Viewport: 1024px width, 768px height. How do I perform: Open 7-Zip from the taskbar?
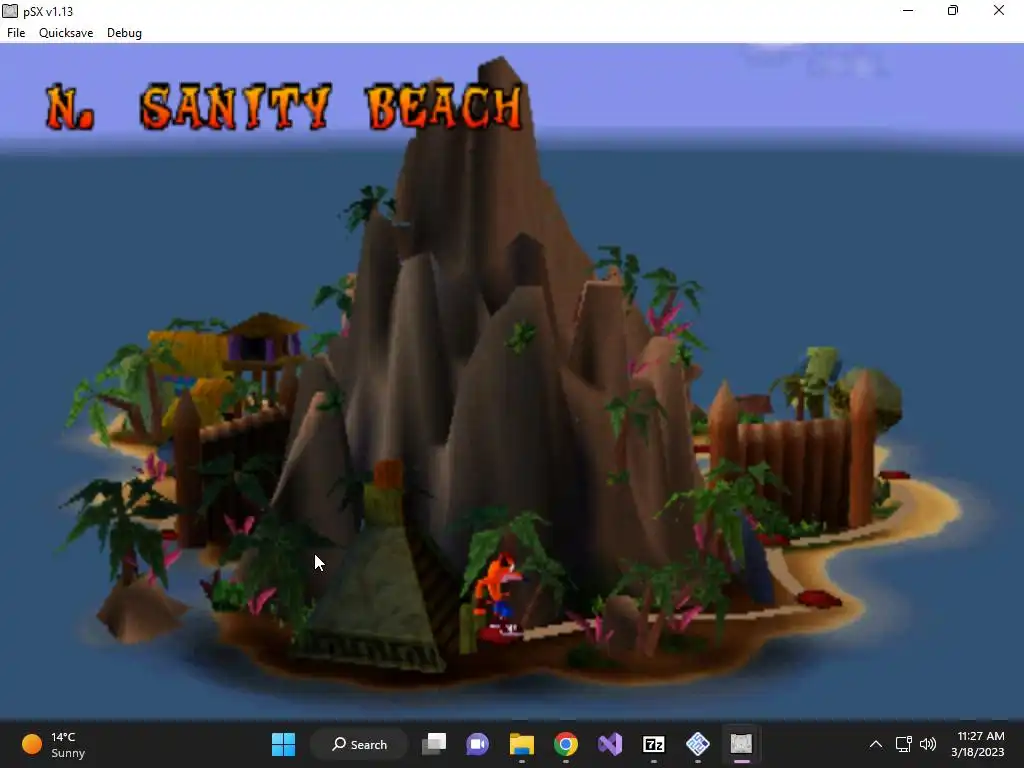(654, 744)
